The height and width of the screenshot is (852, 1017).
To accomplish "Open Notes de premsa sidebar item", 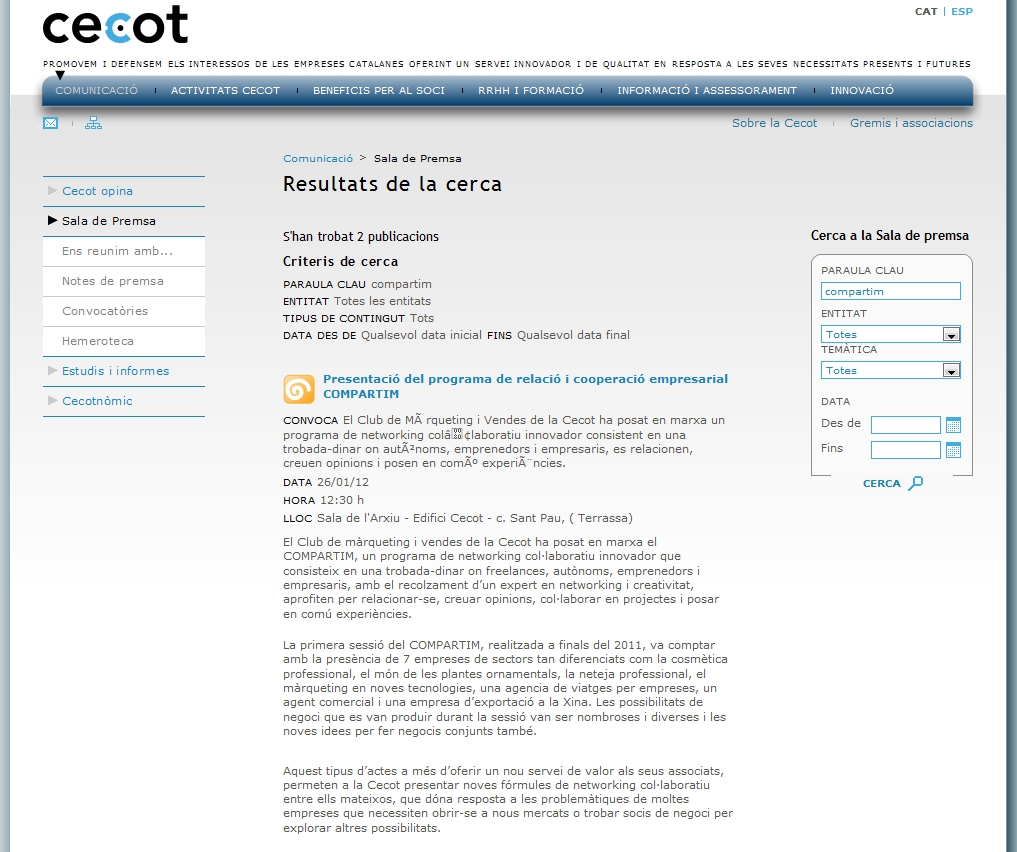I will coord(113,281).
